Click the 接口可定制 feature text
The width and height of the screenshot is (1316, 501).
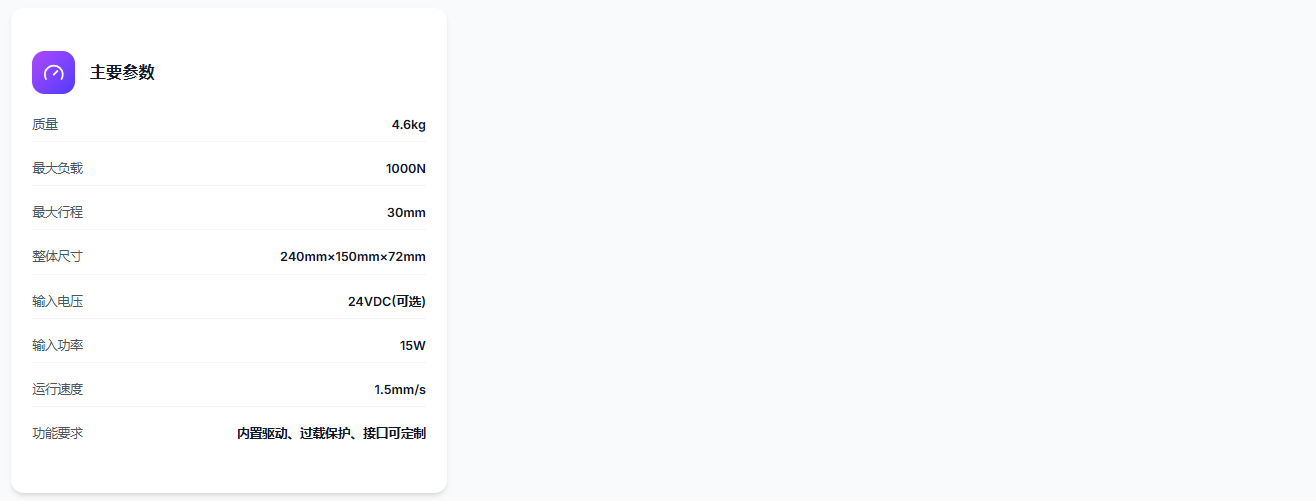point(394,433)
